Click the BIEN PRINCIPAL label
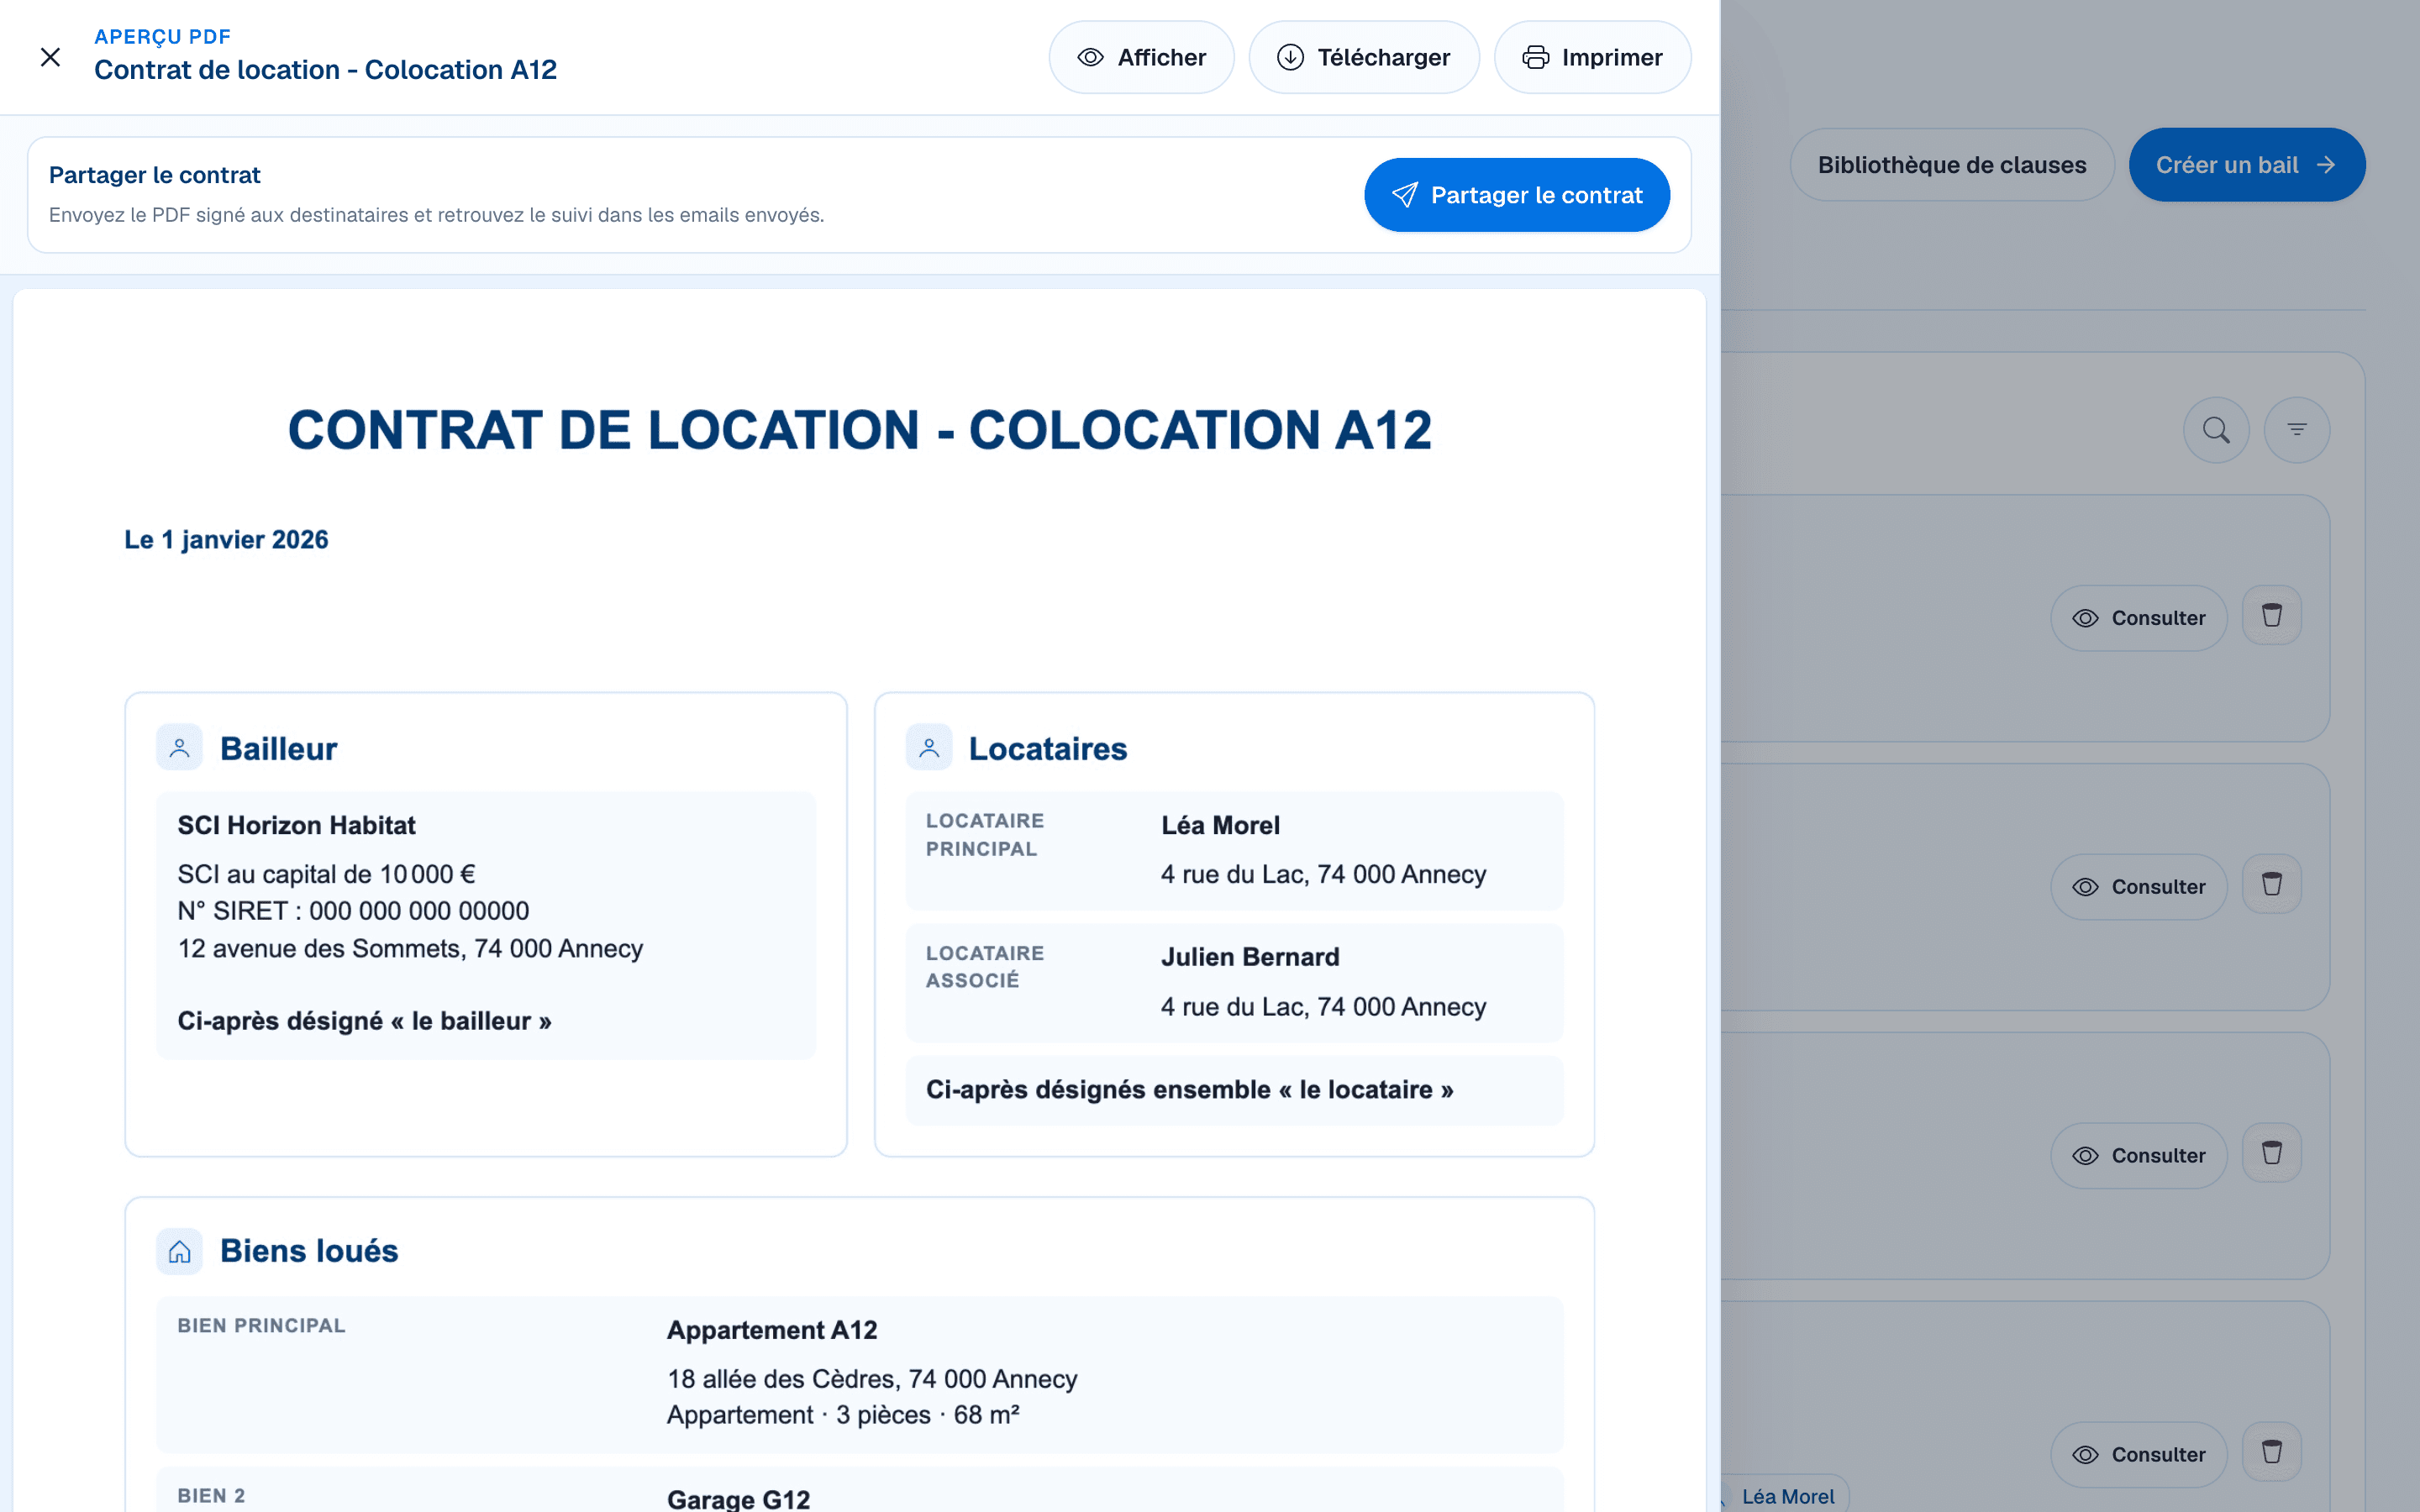The height and width of the screenshot is (1512, 2420). click(x=261, y=1326)
